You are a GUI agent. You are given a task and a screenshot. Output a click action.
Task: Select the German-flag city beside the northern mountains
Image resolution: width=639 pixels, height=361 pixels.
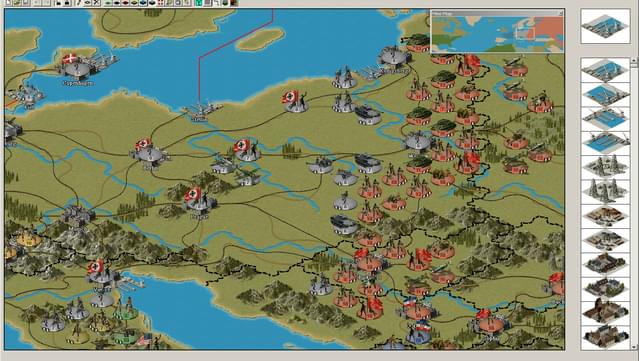199,200
